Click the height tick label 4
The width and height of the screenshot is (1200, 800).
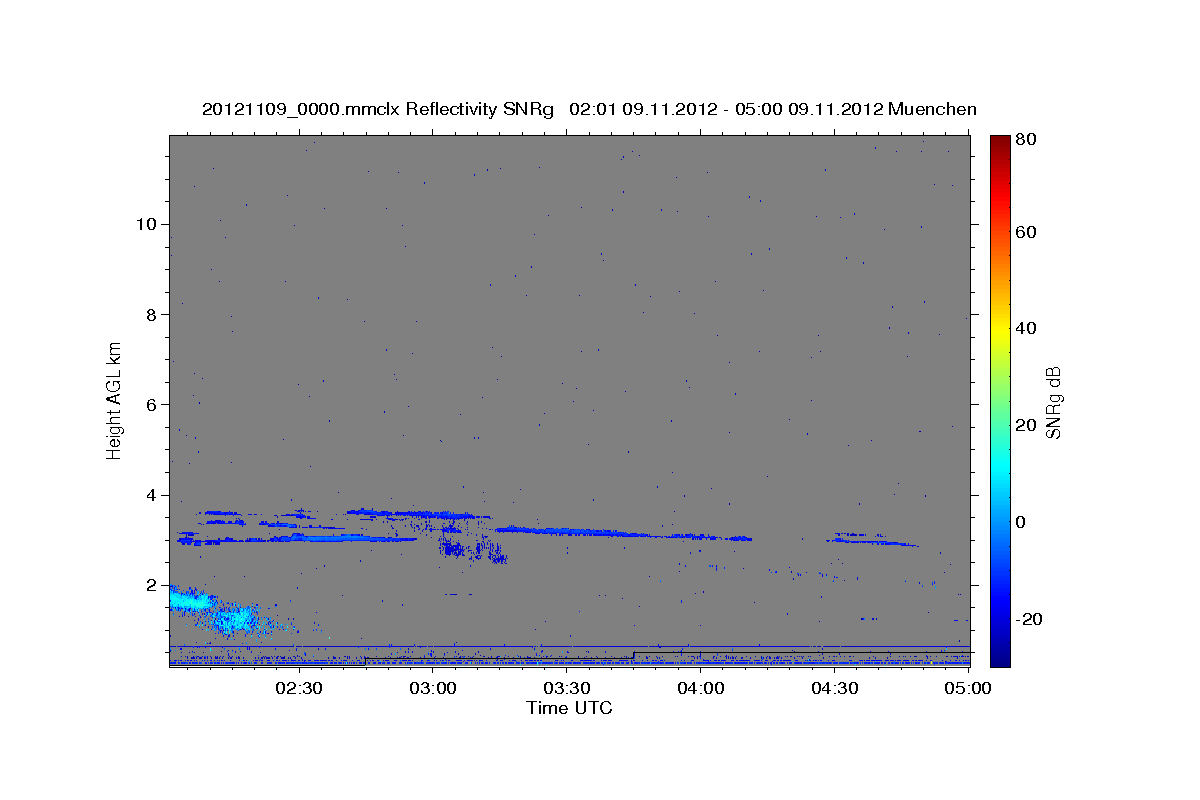click(151, 495)
